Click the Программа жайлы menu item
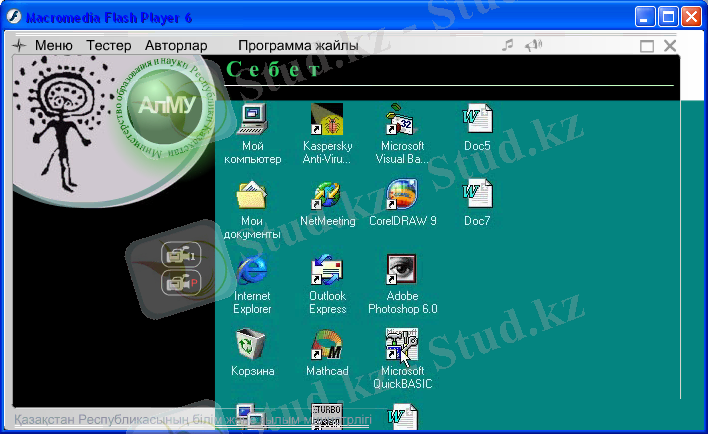This screenshot has height=434, width=708. click(298, 46)
